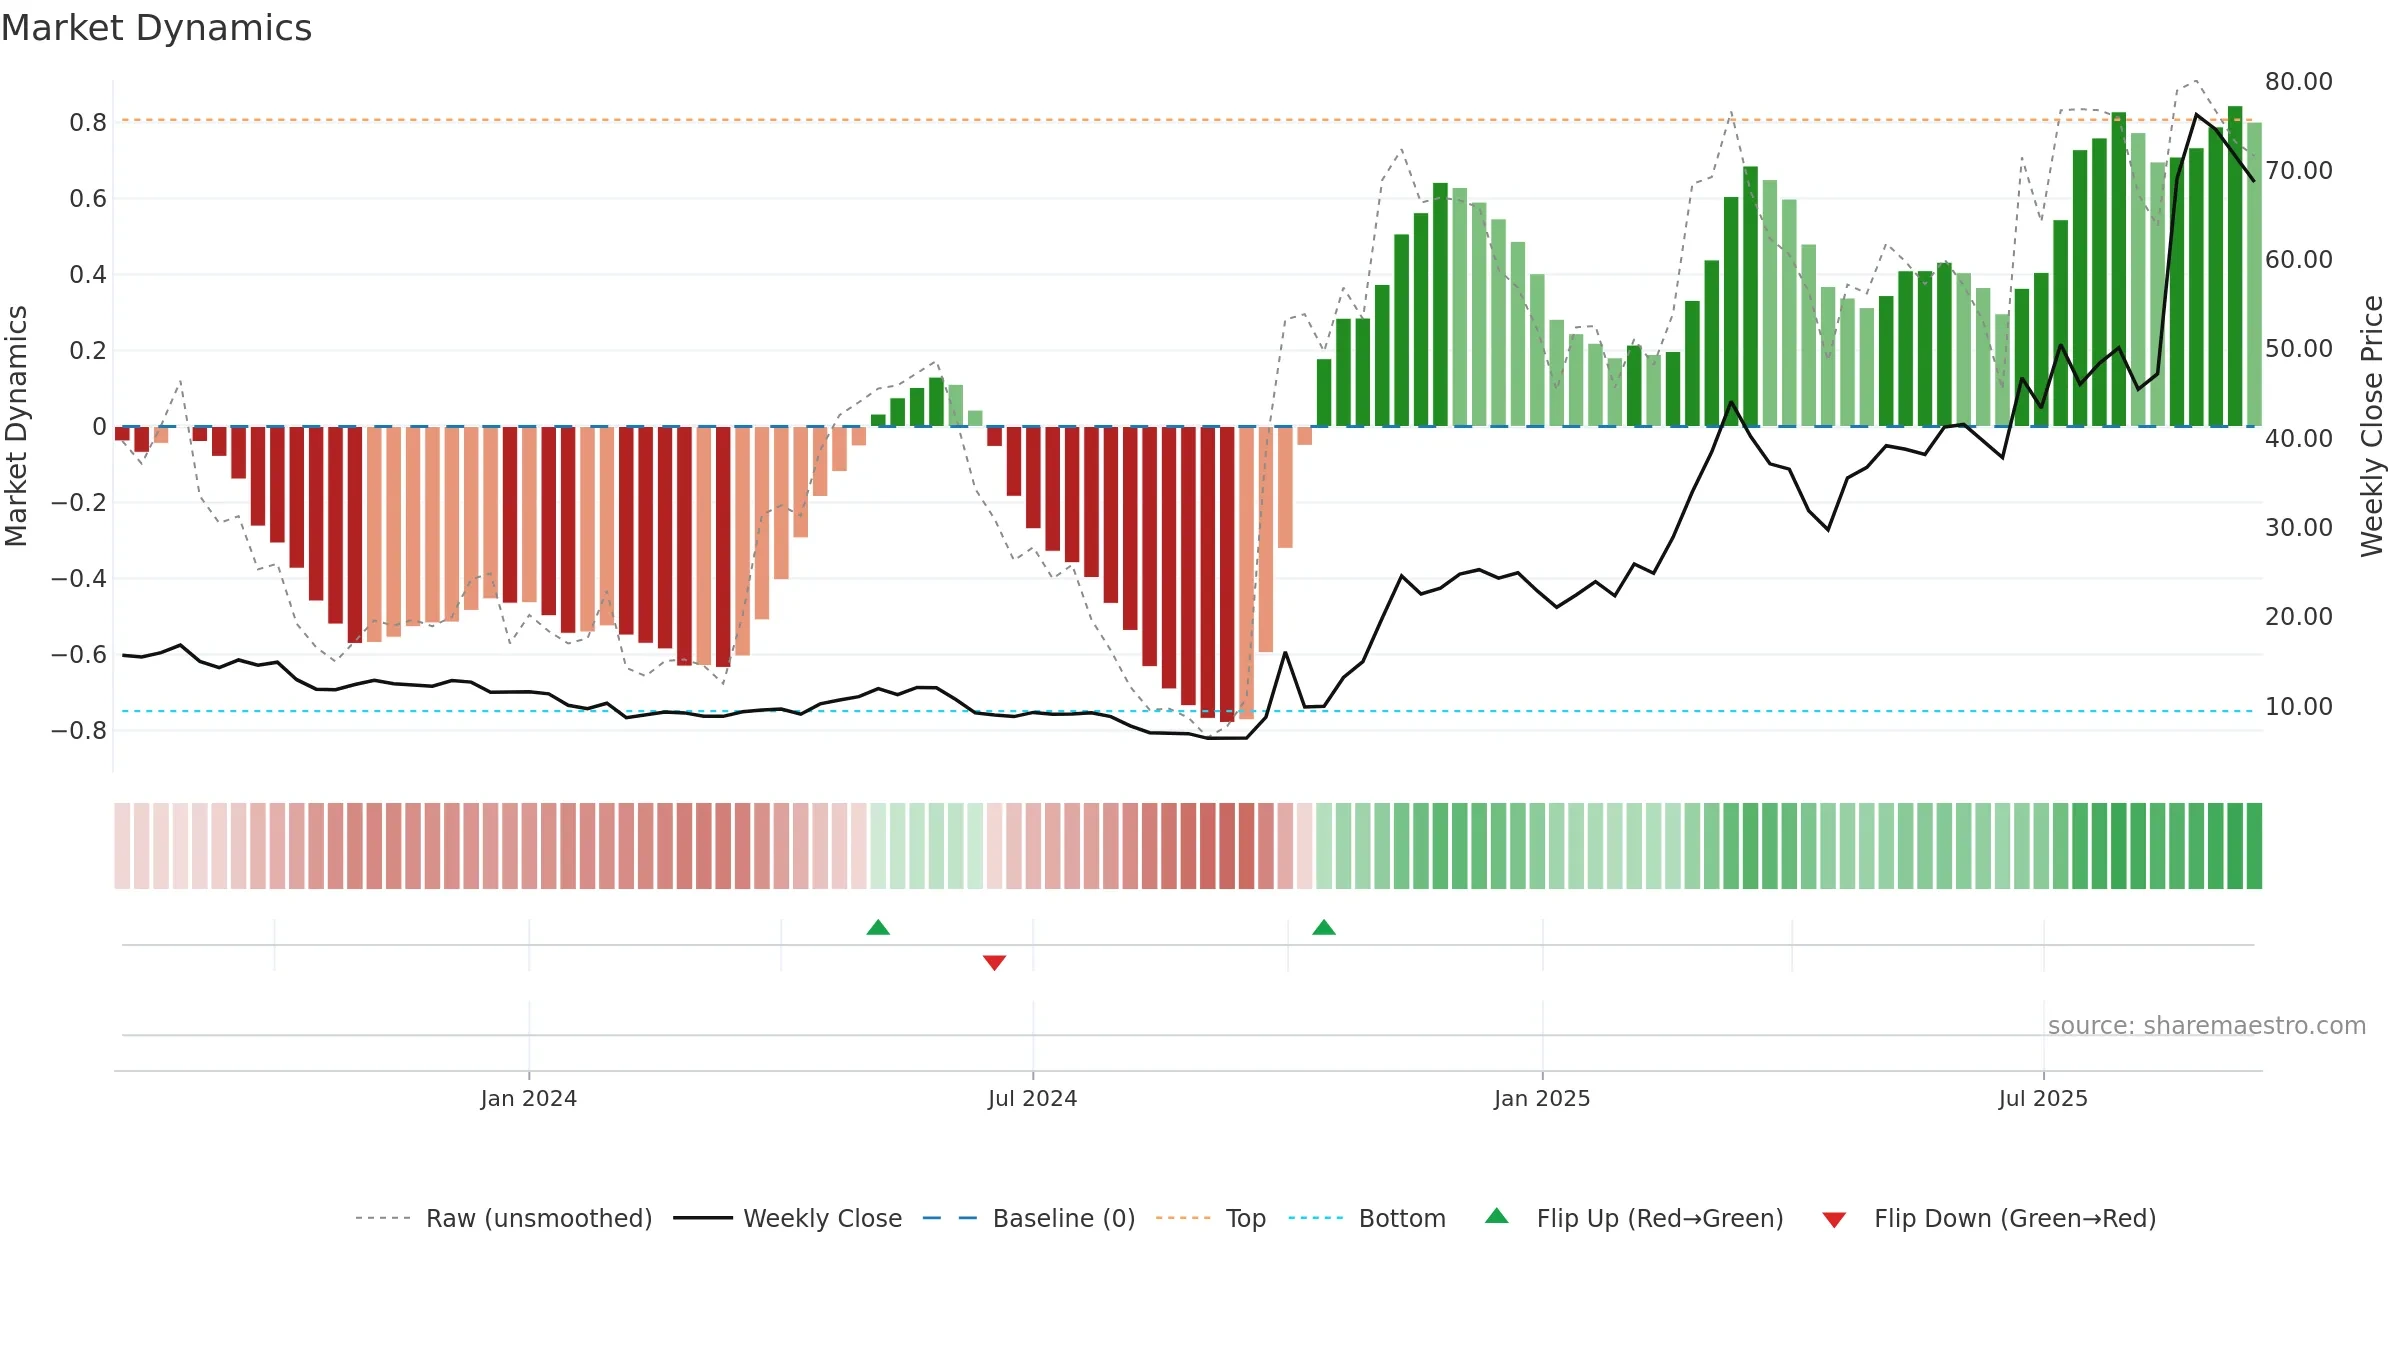Toggle the Bottom legend entry
Viewport: 2400px width, 1350px height.
click(1366, 1218)
